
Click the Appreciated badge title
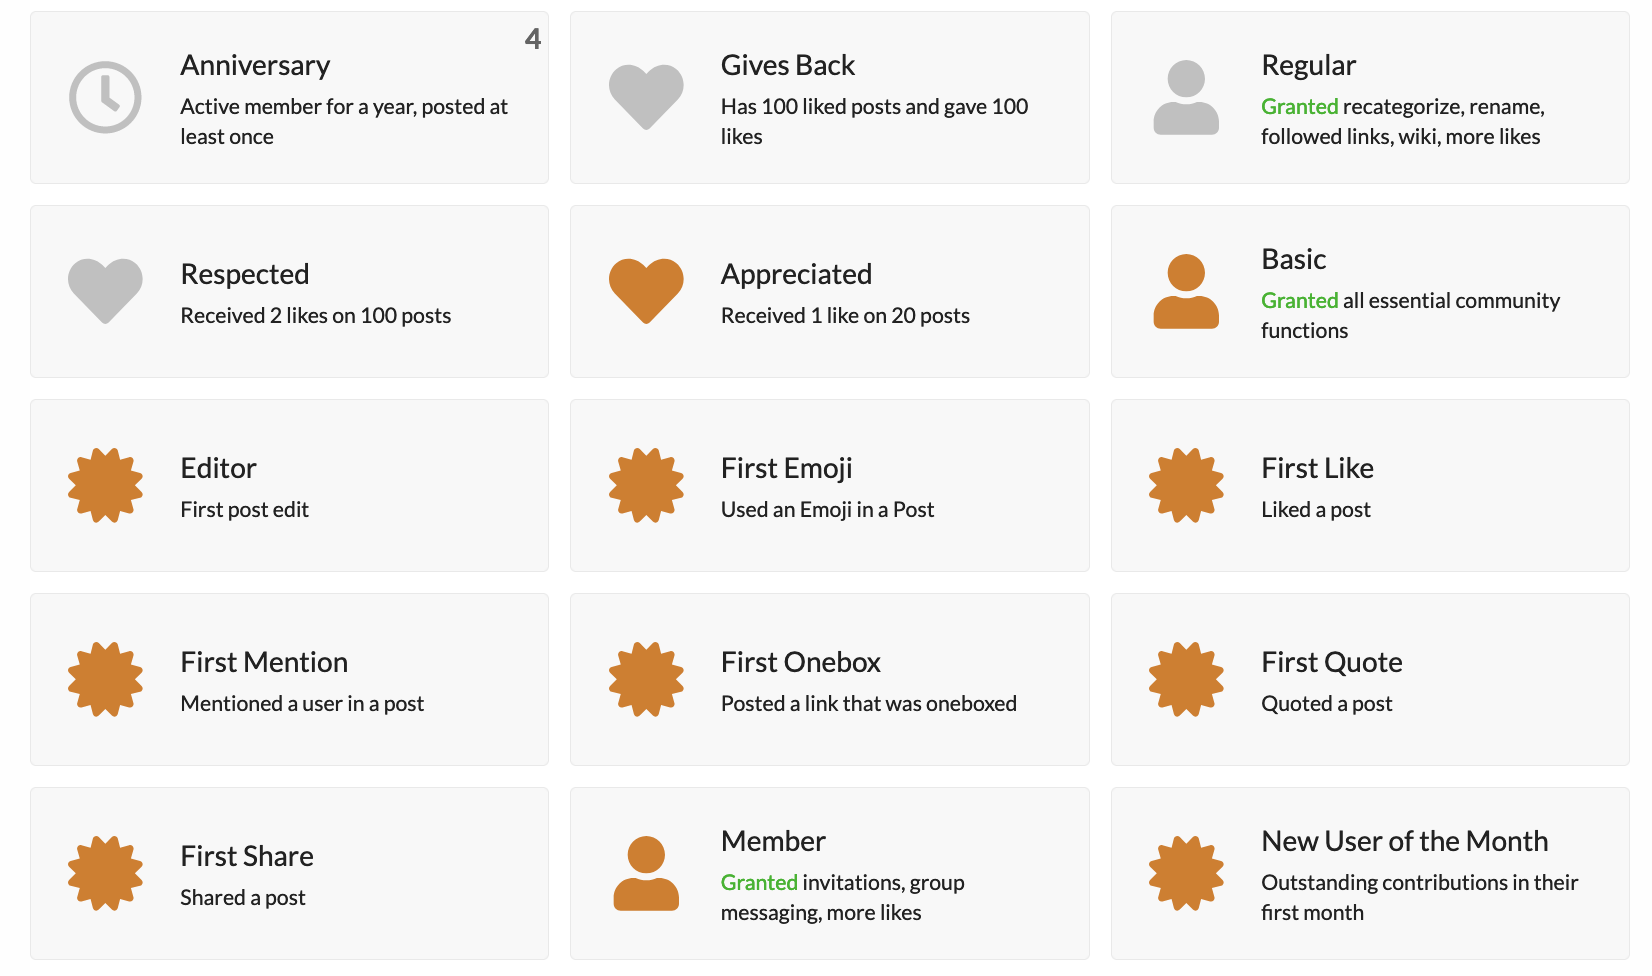796,274
